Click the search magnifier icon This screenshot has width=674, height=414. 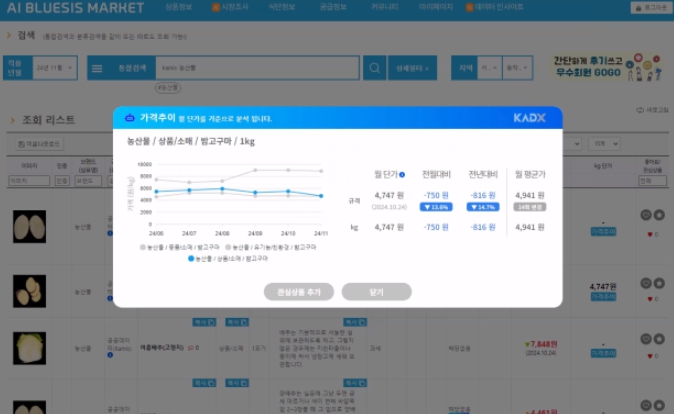[374, 68]
